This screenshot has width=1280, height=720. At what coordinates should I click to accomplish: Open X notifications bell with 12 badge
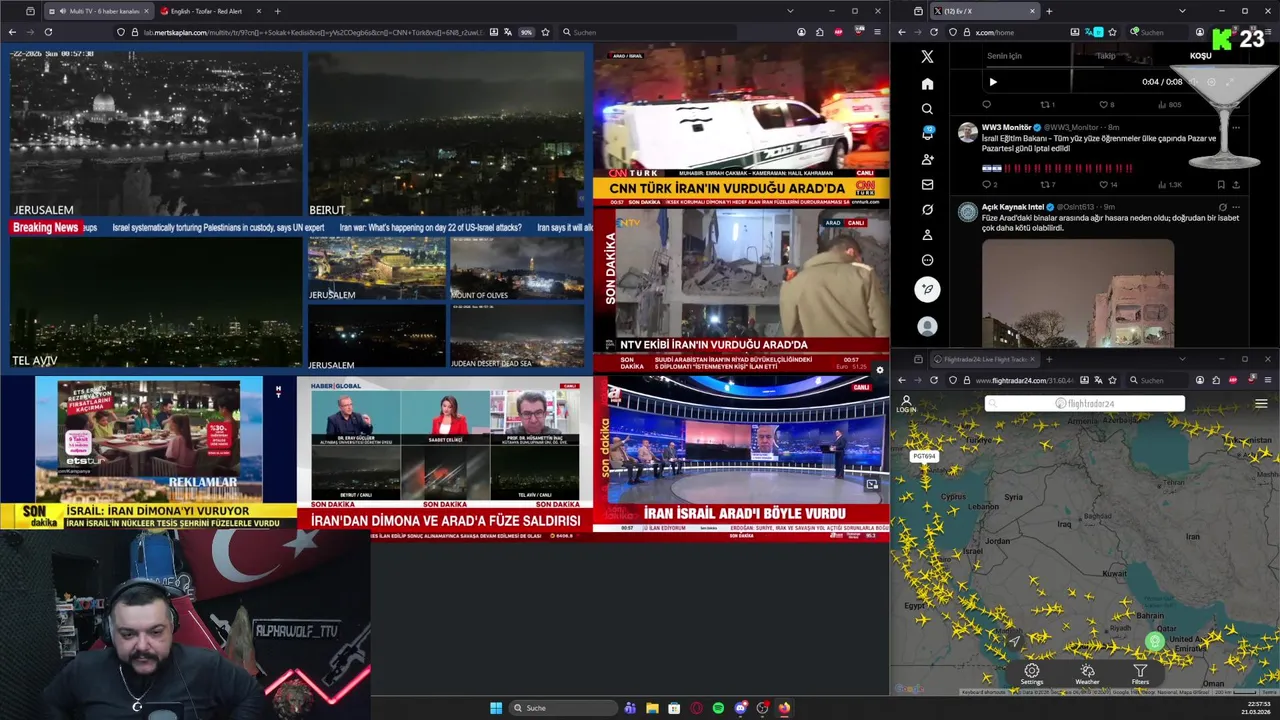pos(927,134)
